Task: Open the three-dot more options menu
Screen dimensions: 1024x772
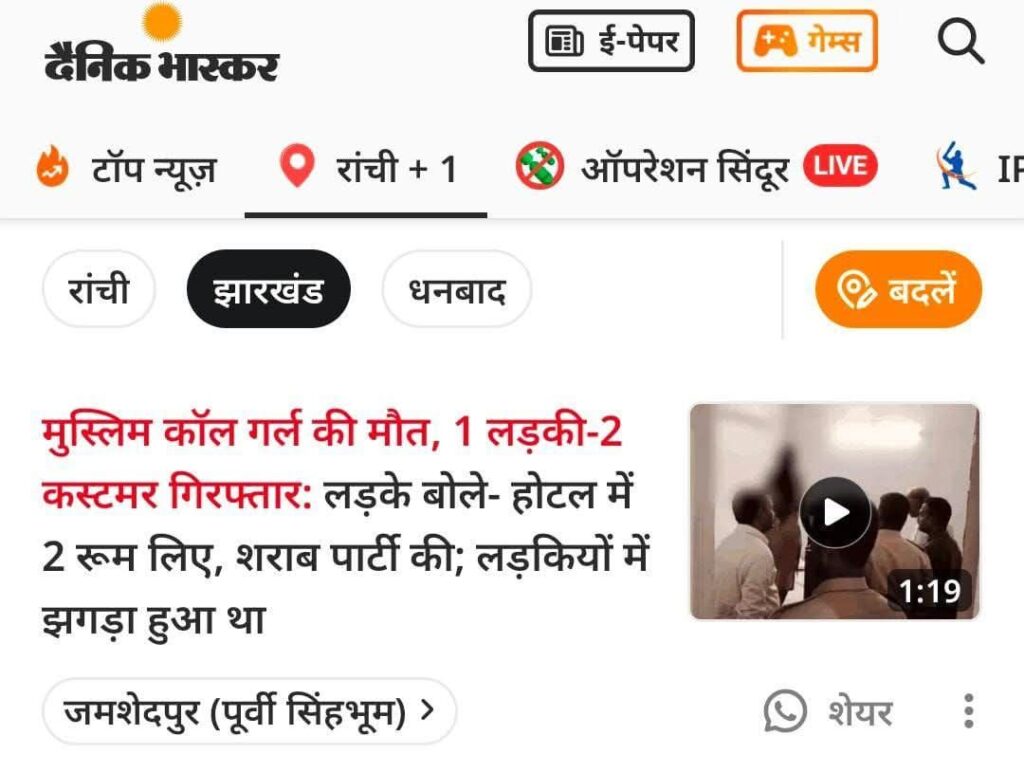Action: [969, 711]
